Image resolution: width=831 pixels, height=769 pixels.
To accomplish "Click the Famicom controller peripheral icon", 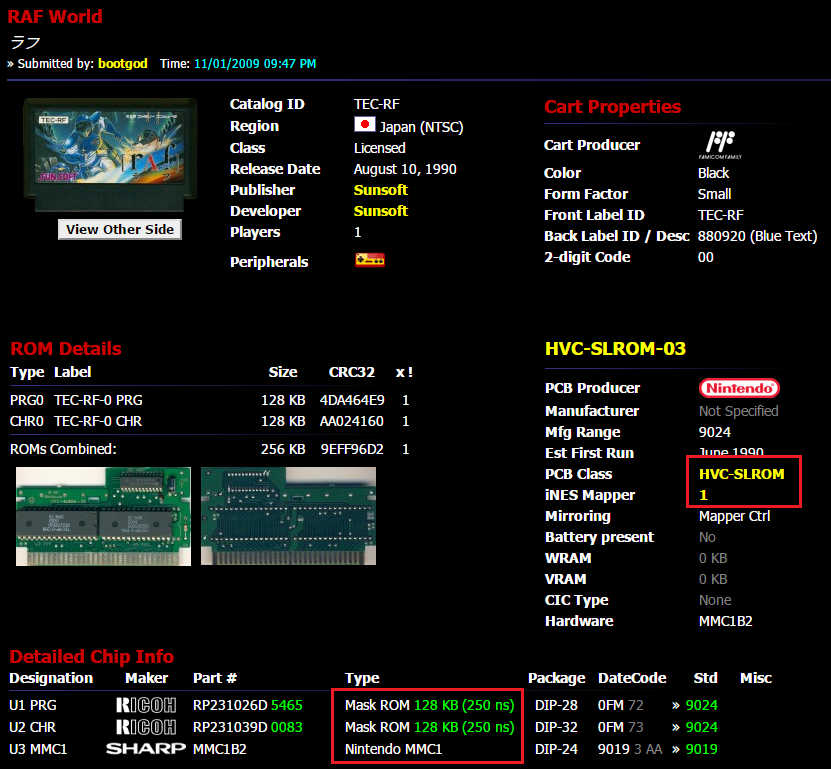I will (370, 260).
